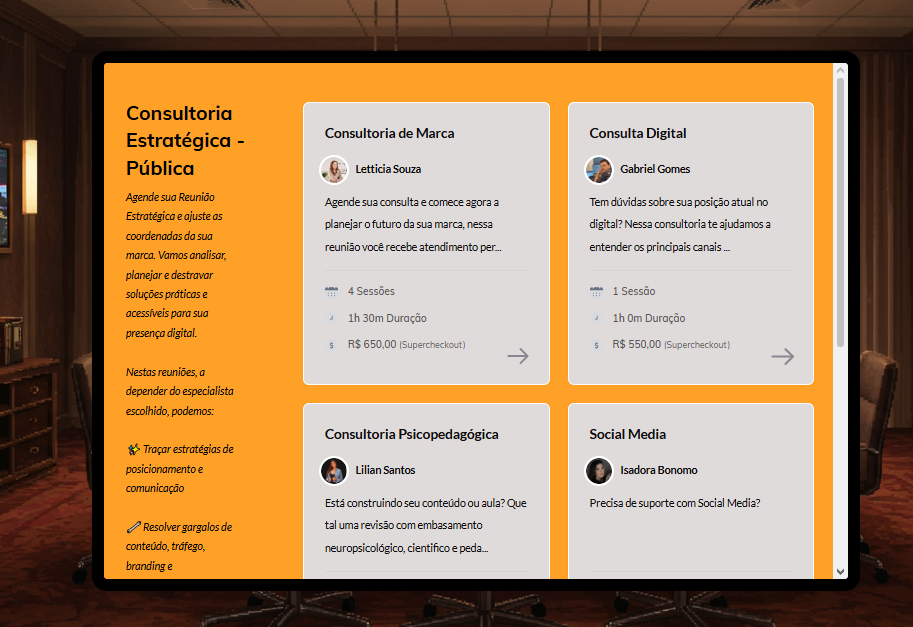This screenshot has width=913, height=627.
Task: Click price icon beside R$ 650,00
Action: (x=331, y=345)
